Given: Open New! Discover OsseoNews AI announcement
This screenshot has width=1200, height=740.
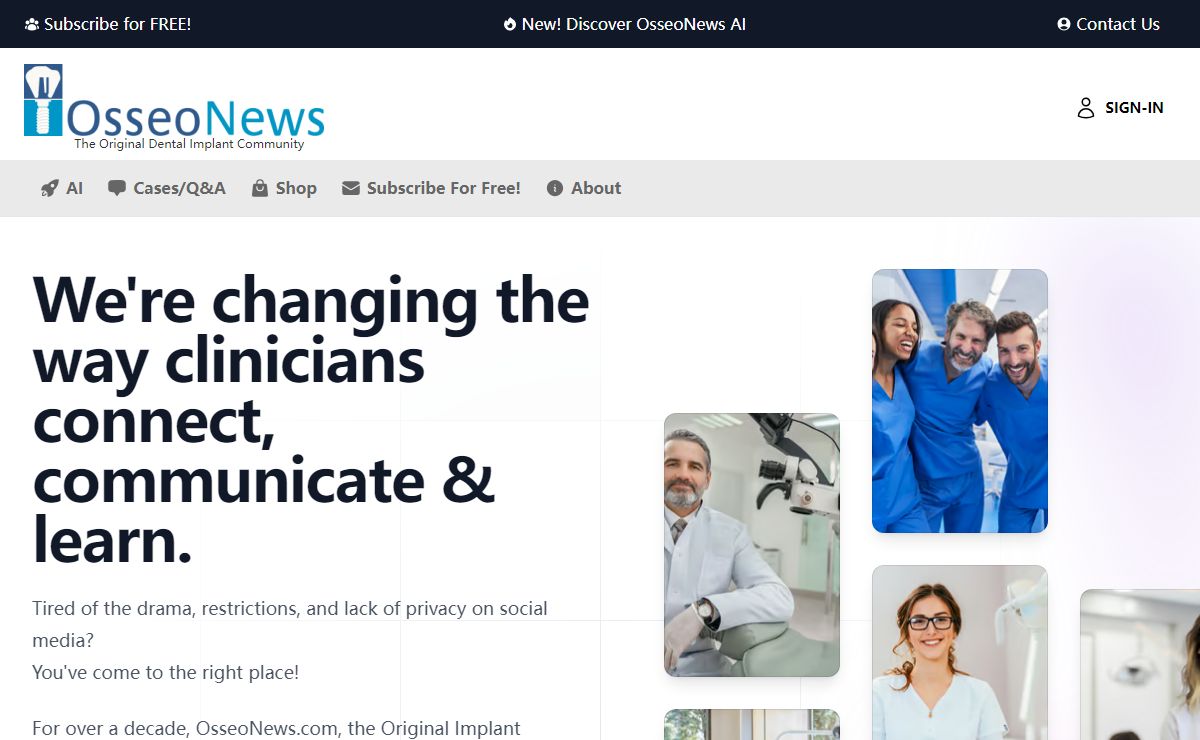Looking at the screenshot, I should tap(634, 24).
